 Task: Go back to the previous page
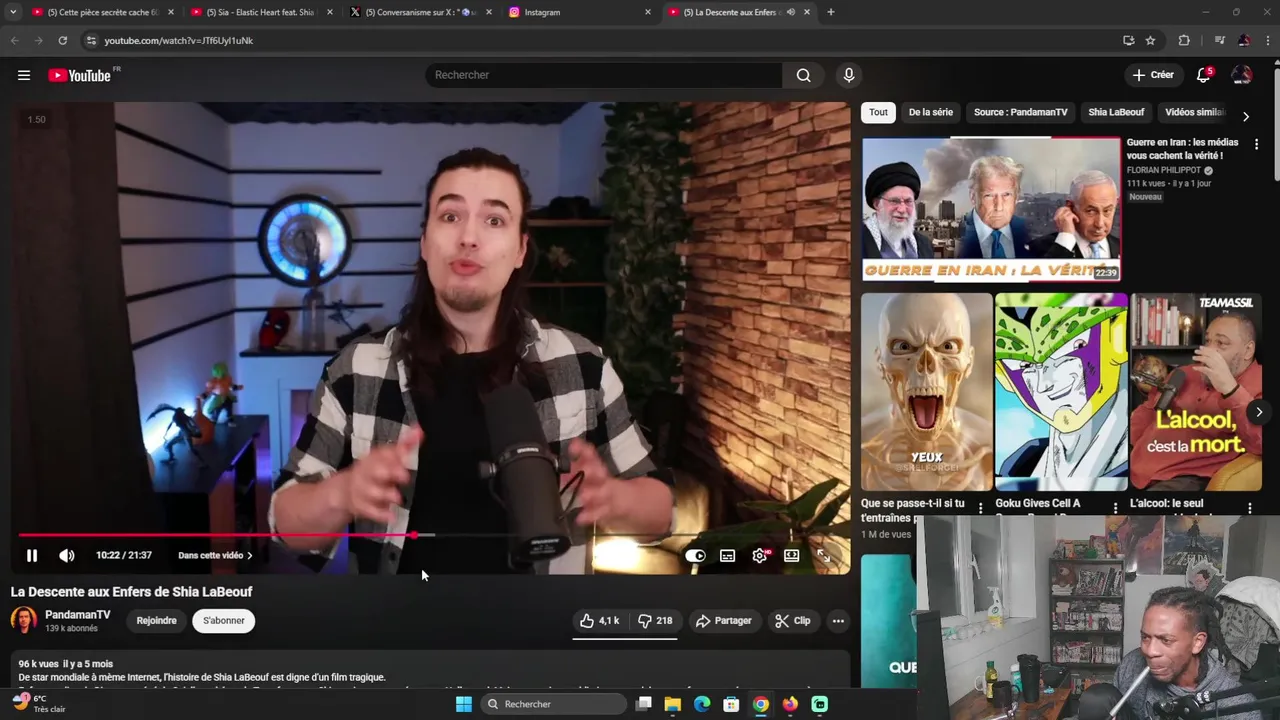[14, 40]
